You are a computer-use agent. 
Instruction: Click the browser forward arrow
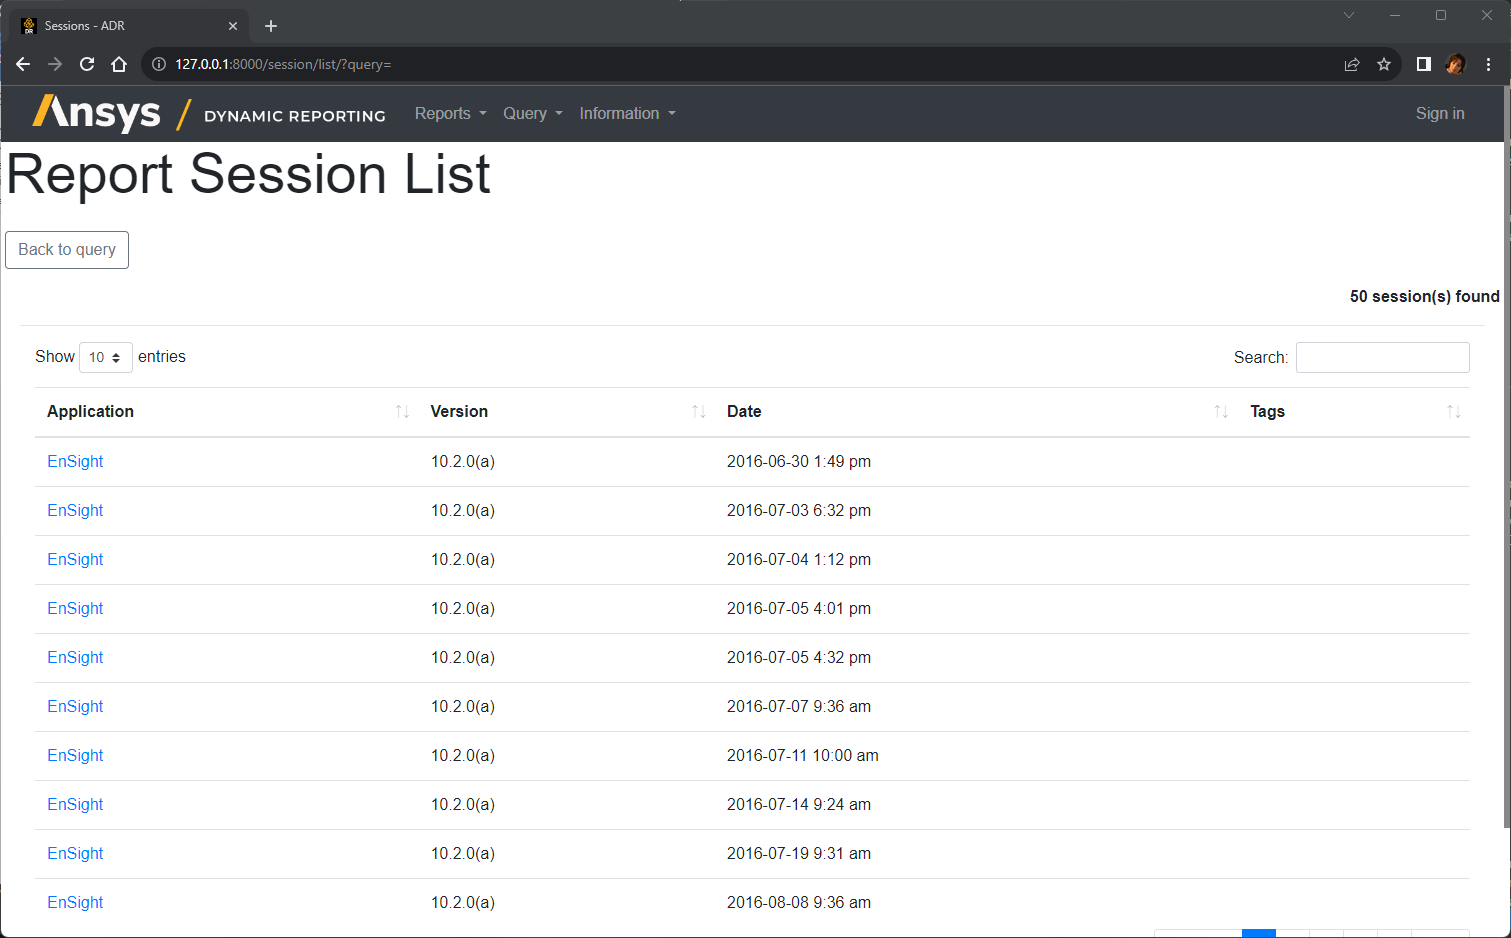tap(55, 64)
